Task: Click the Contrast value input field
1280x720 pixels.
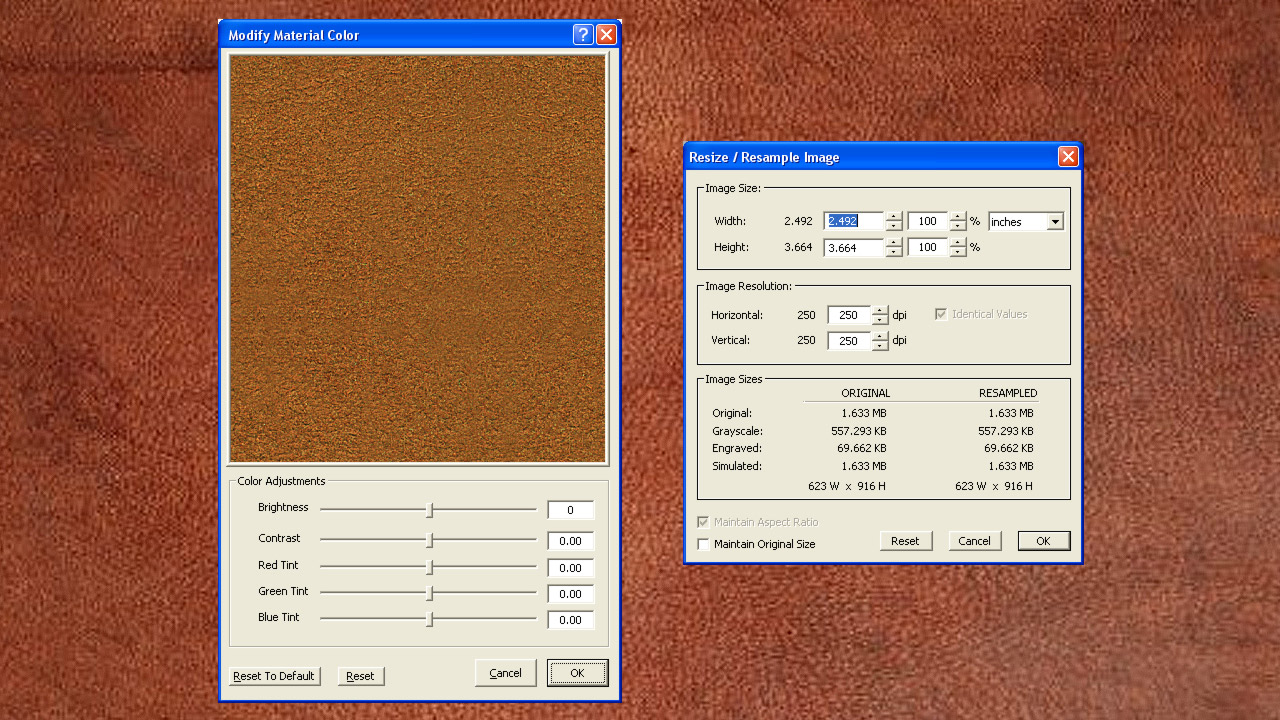Action: coord(570,541)
